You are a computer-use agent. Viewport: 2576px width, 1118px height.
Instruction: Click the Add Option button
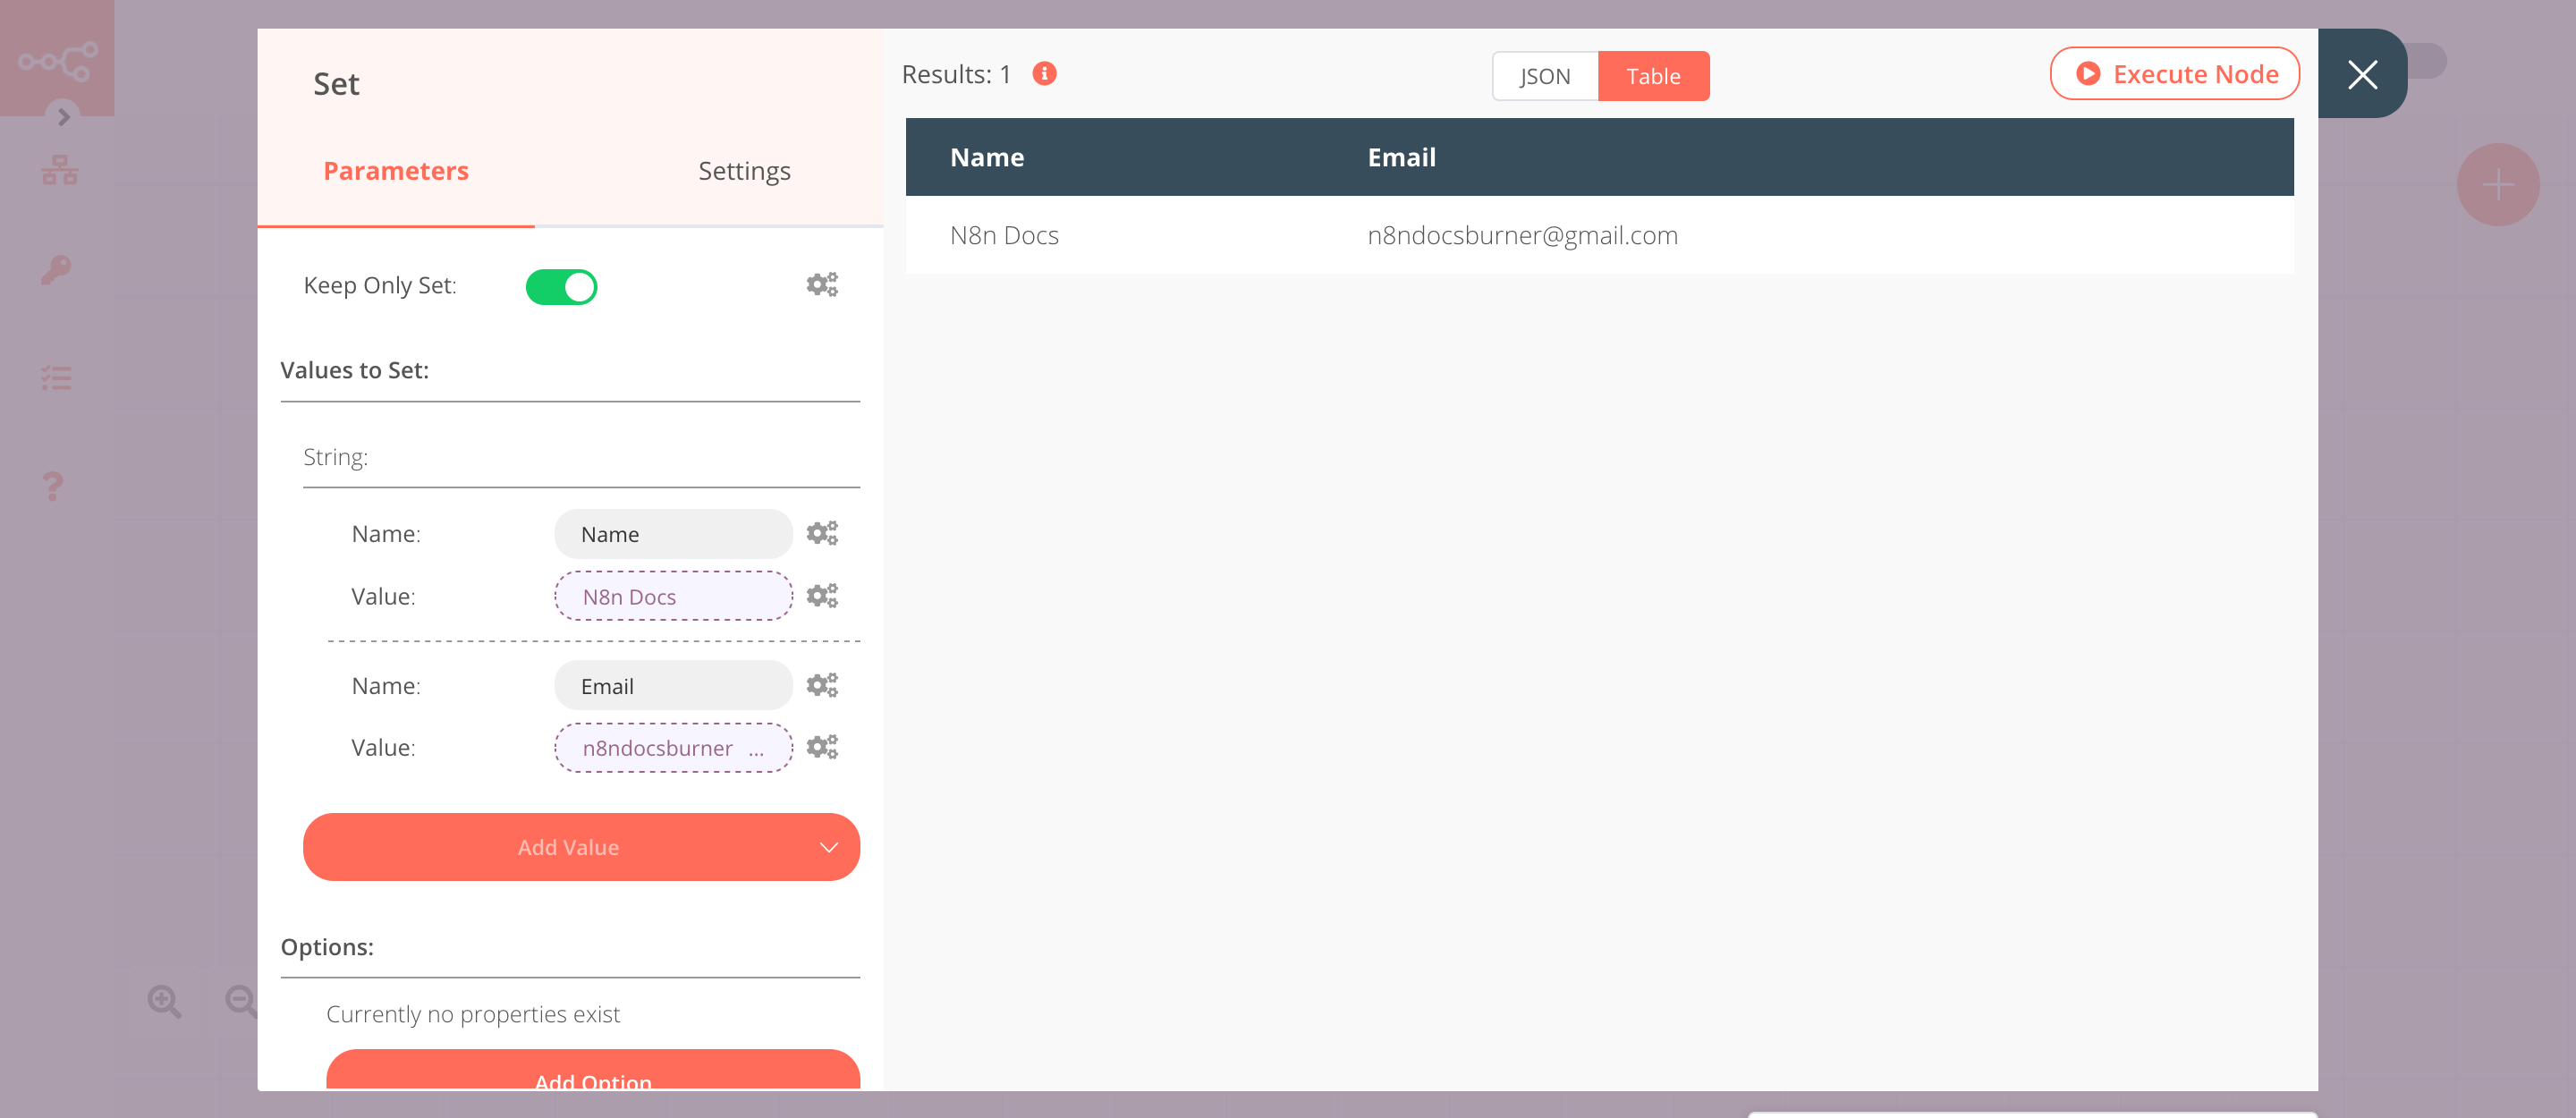click(593, 1081)
